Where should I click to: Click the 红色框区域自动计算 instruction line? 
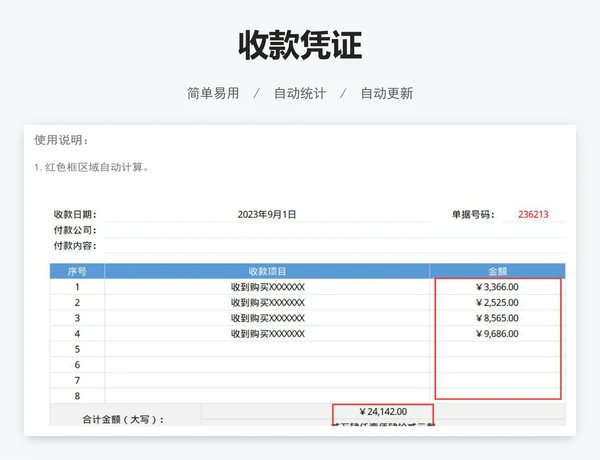pos(91,167)
